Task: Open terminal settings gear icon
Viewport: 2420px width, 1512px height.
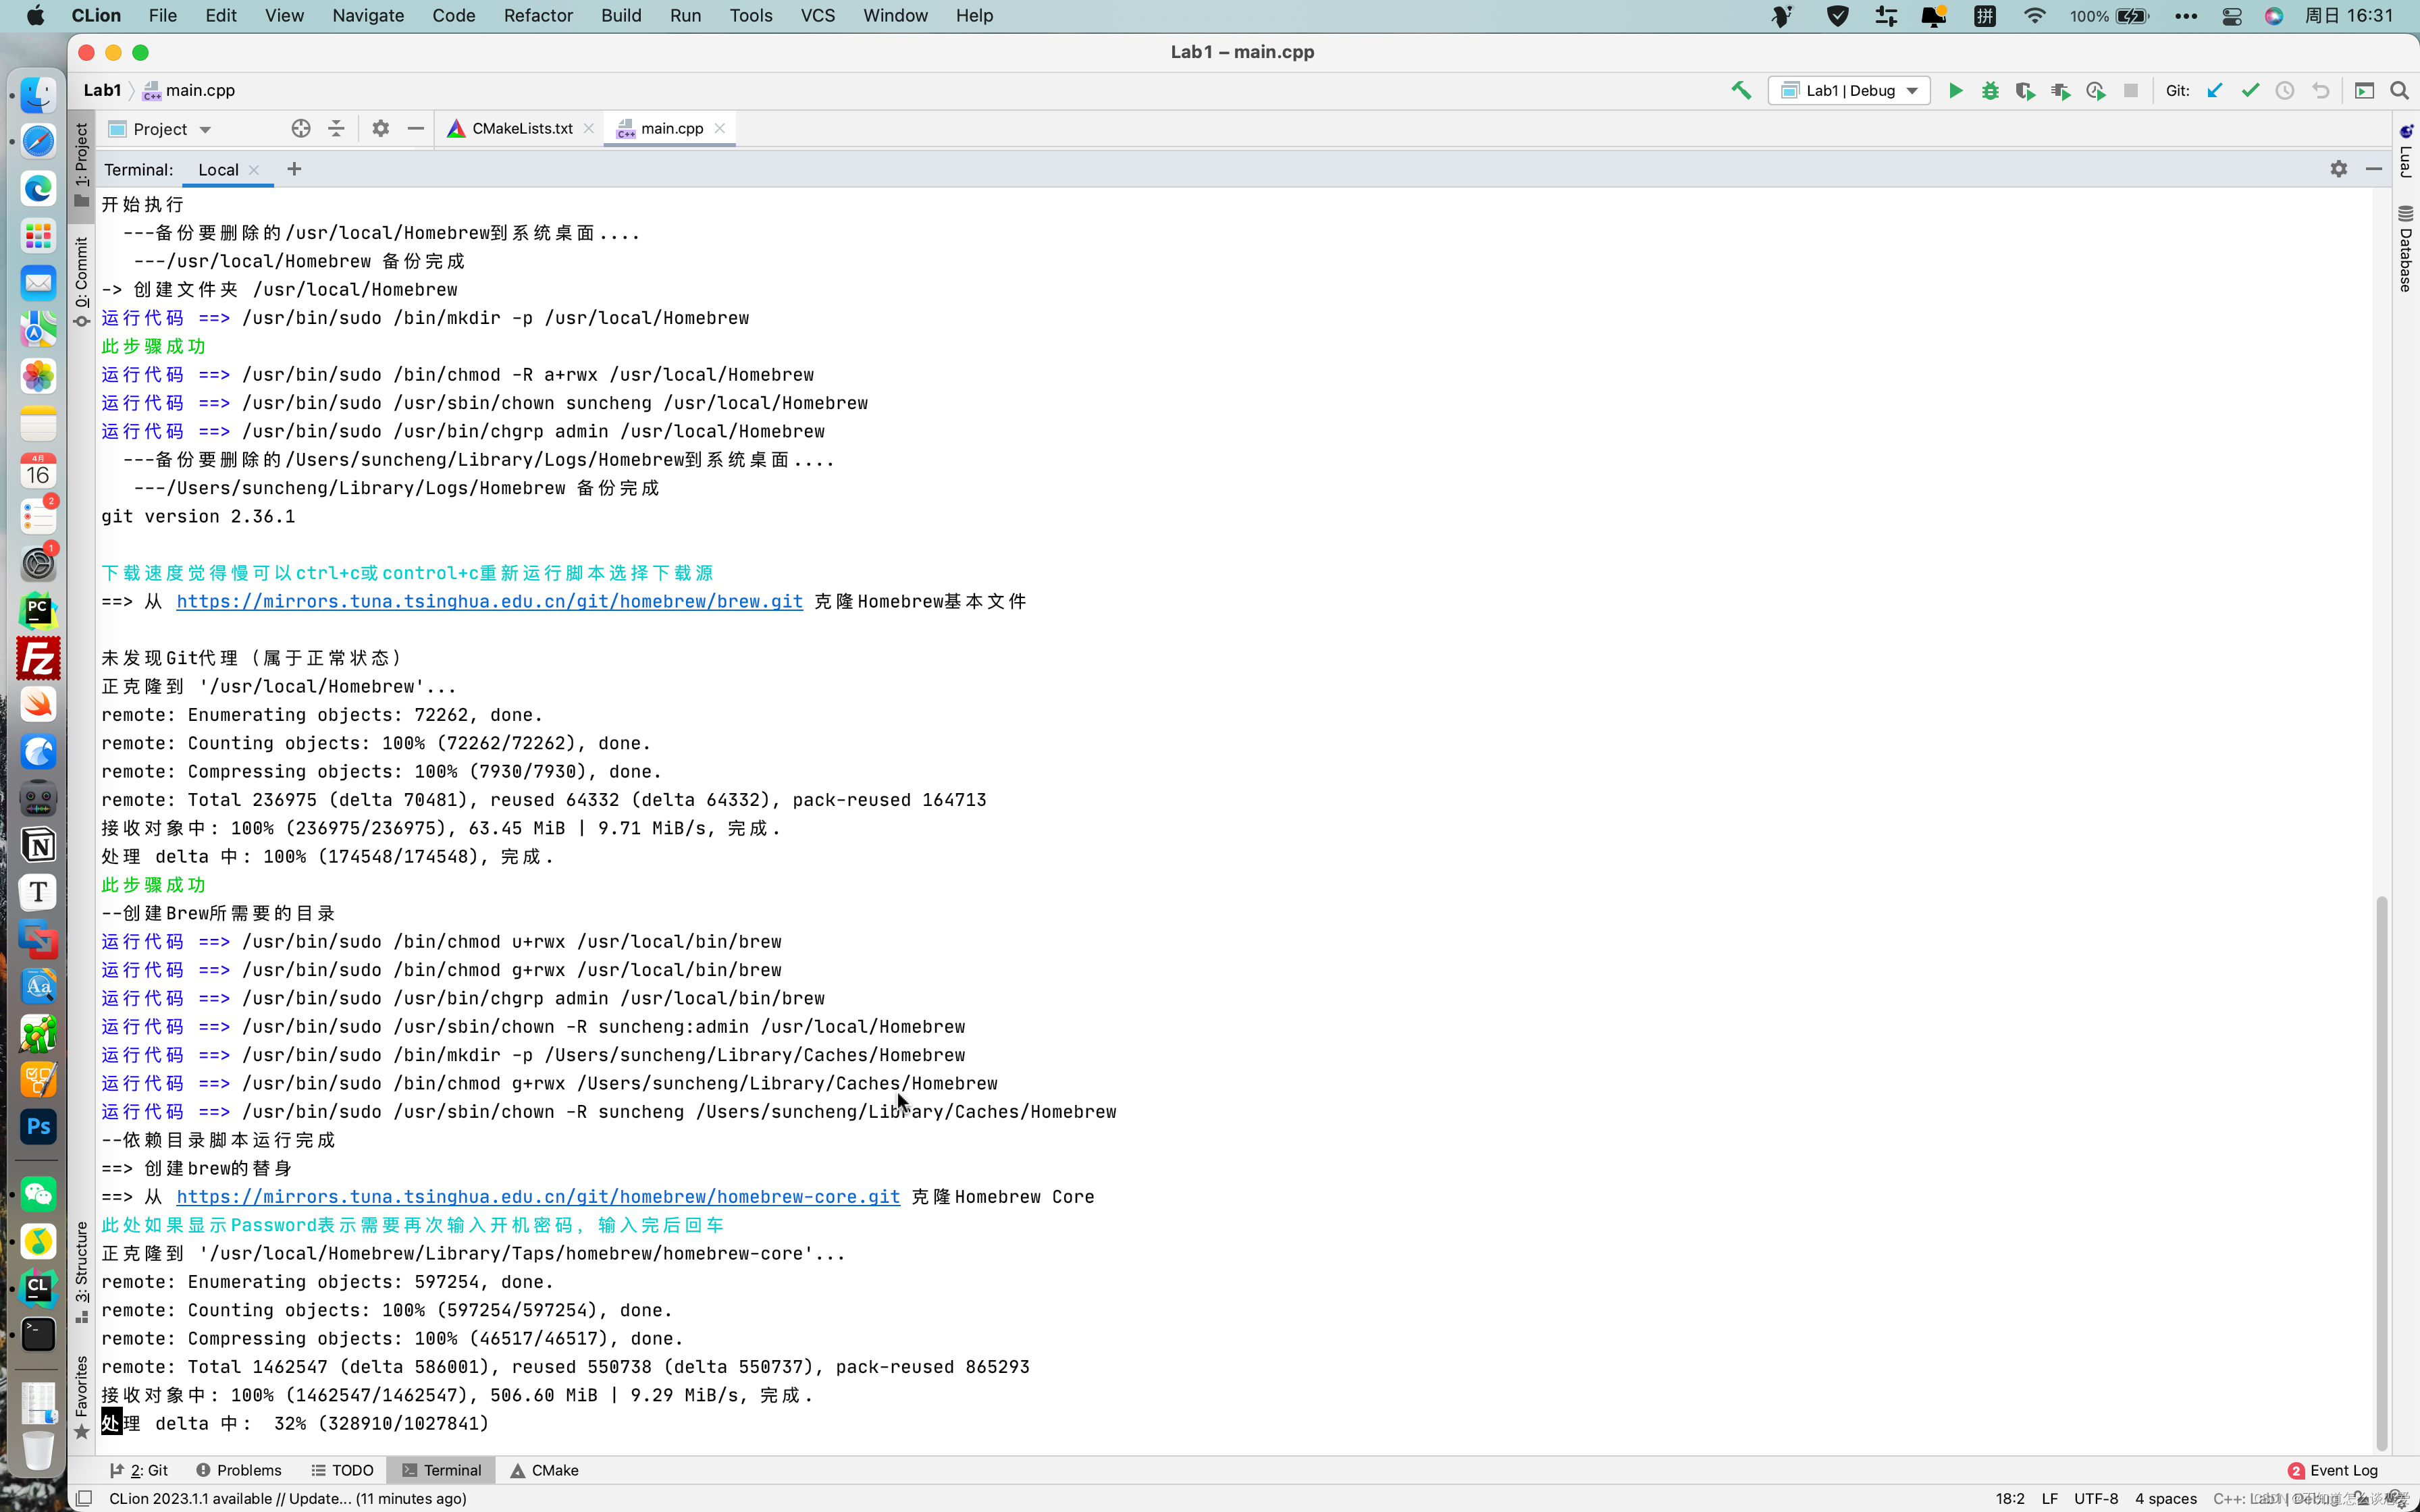Action: click(x=2338, y=169)
